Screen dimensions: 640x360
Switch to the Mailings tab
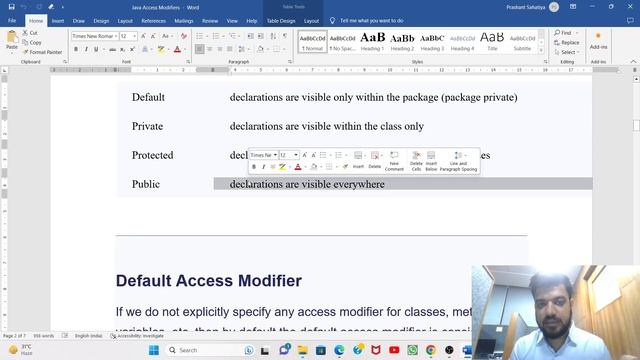coord(184,21)
